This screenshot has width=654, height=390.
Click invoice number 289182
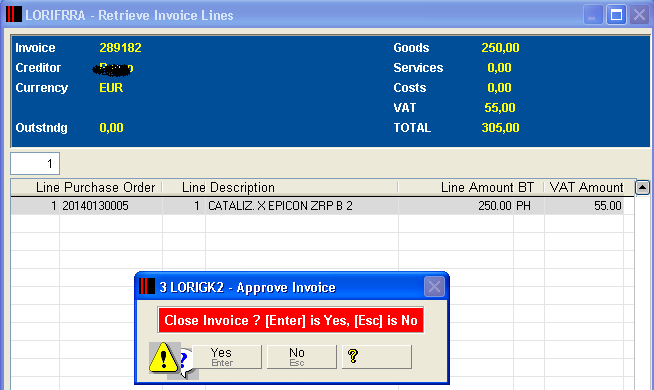(121, 48)
